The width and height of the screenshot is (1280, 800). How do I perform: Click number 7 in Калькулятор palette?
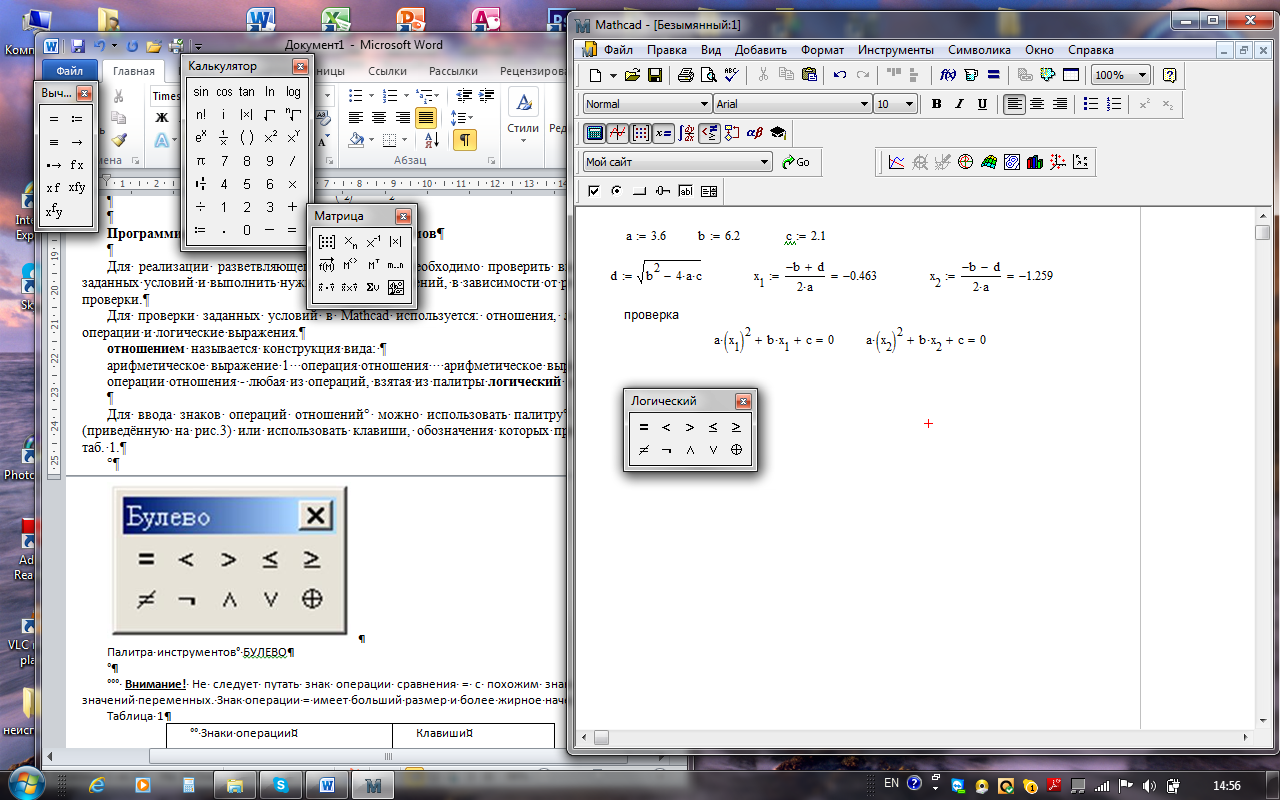click(224, 161)
